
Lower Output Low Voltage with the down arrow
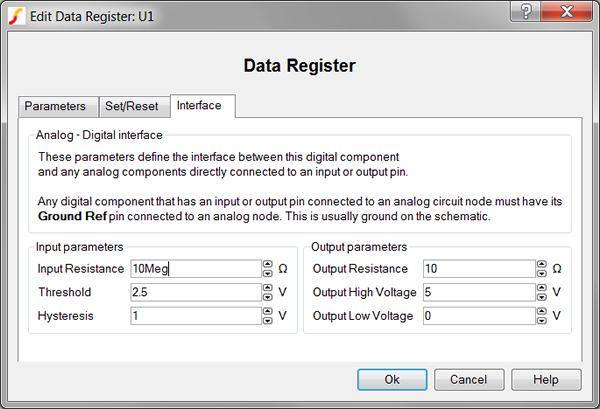(541, 320)
